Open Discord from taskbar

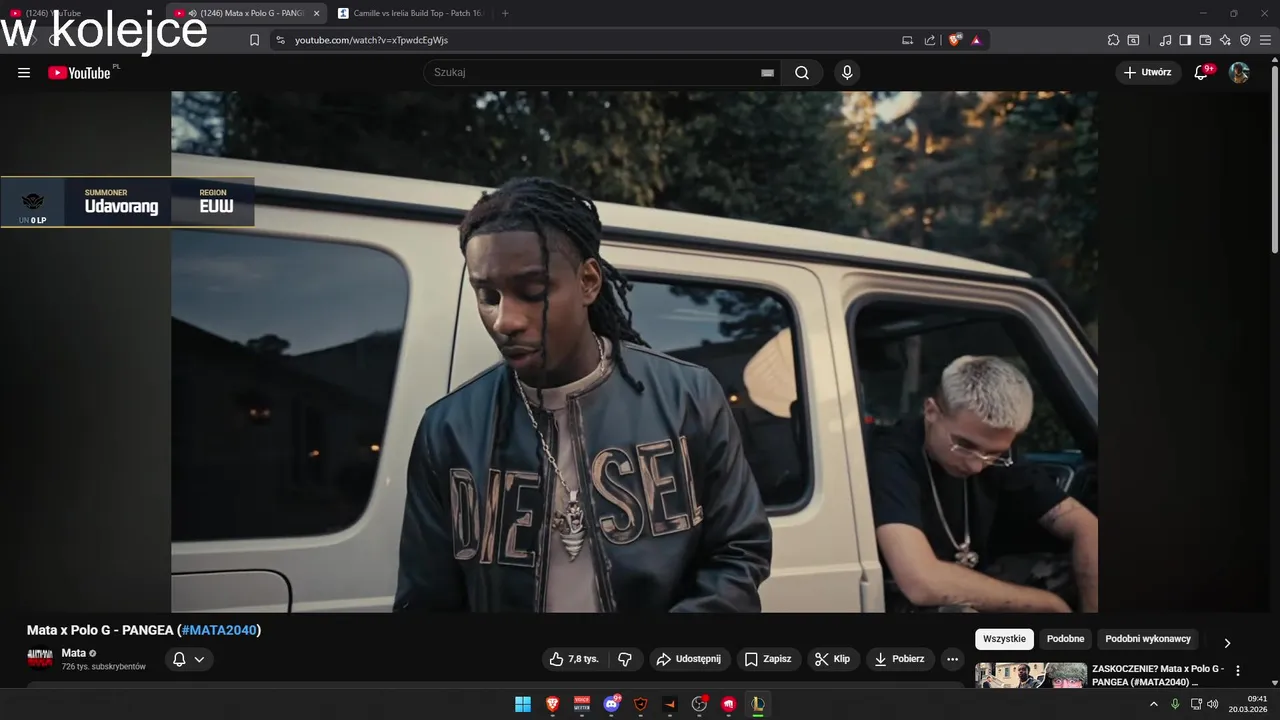point(611,704)
